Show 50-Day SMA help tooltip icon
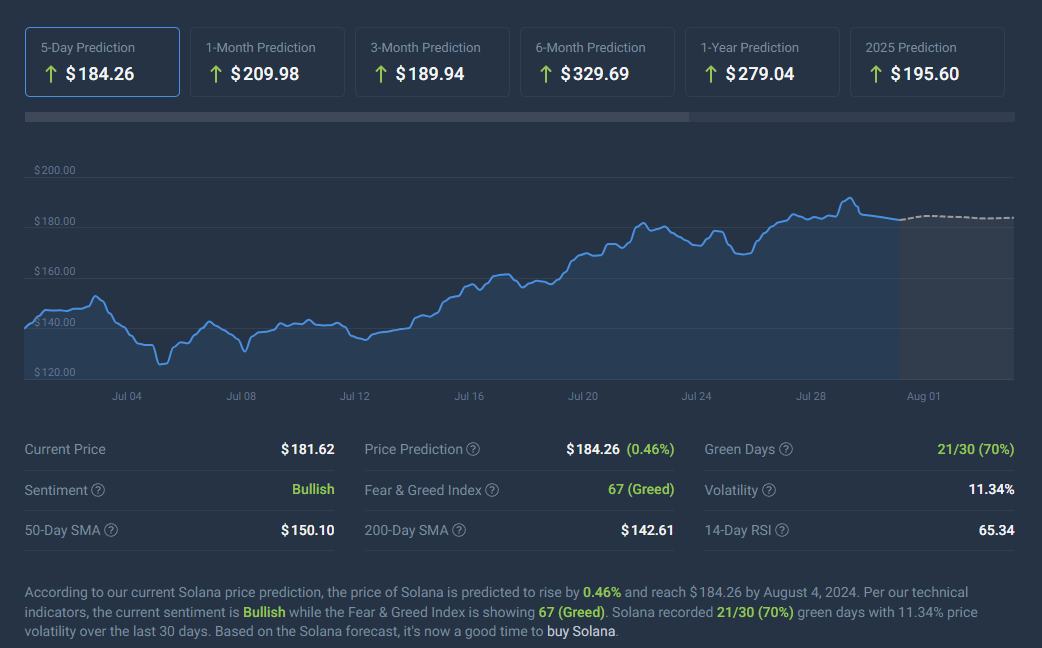This screenshot has height=648, width=1042. click(x=111, y=530)
